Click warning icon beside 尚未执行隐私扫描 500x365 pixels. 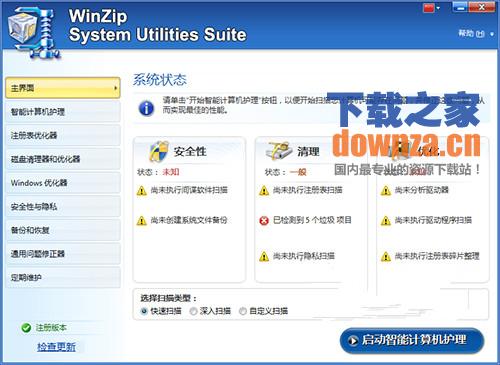(x=264, y=257)
